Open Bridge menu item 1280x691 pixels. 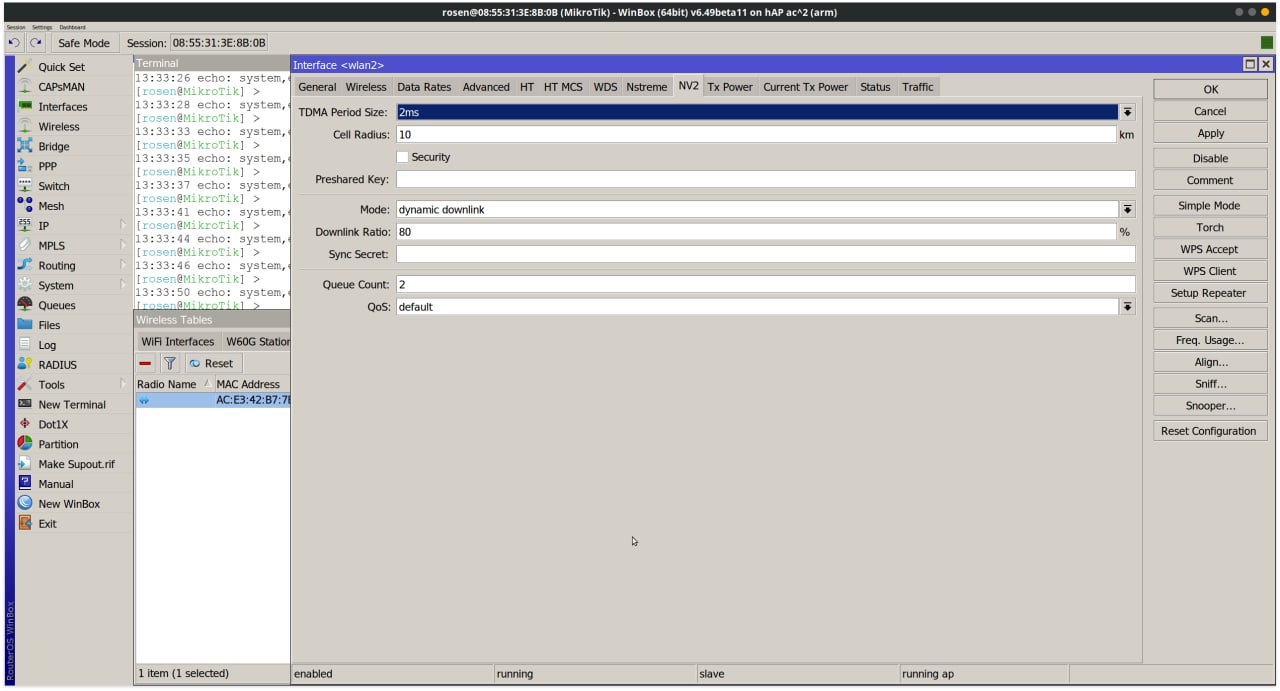pos(54,147)
